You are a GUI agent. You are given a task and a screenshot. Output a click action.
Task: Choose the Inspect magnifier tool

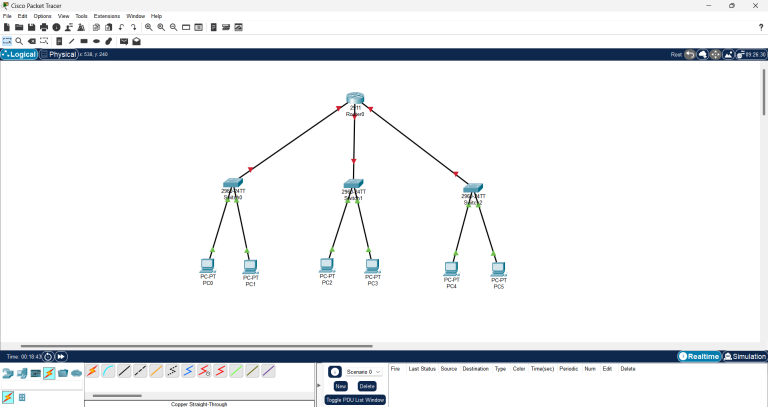(x=19, y=41)
